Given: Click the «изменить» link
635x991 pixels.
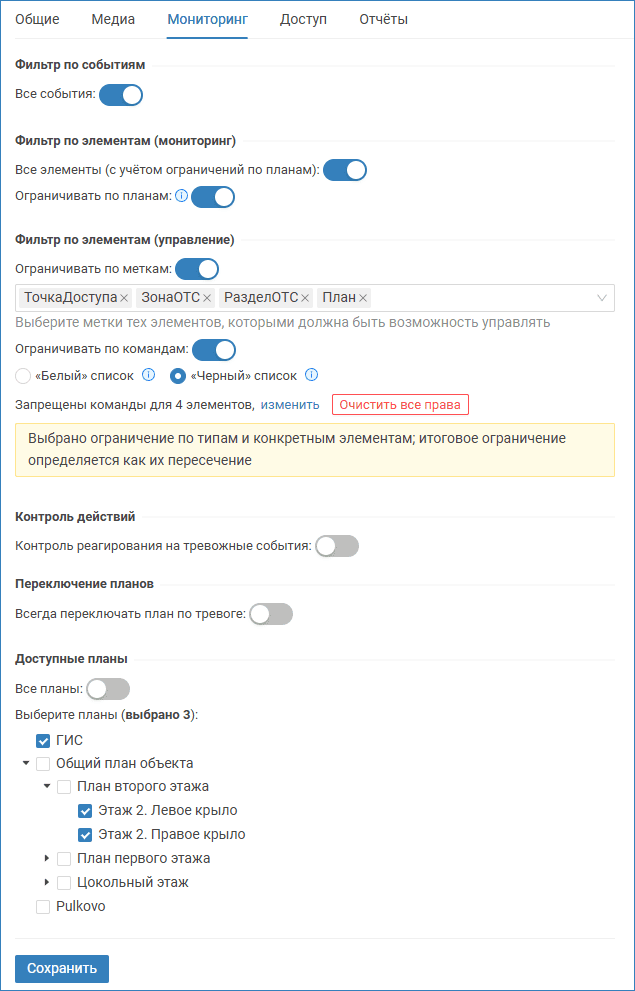Looking at the screenshot, I should tap(290, 405).
